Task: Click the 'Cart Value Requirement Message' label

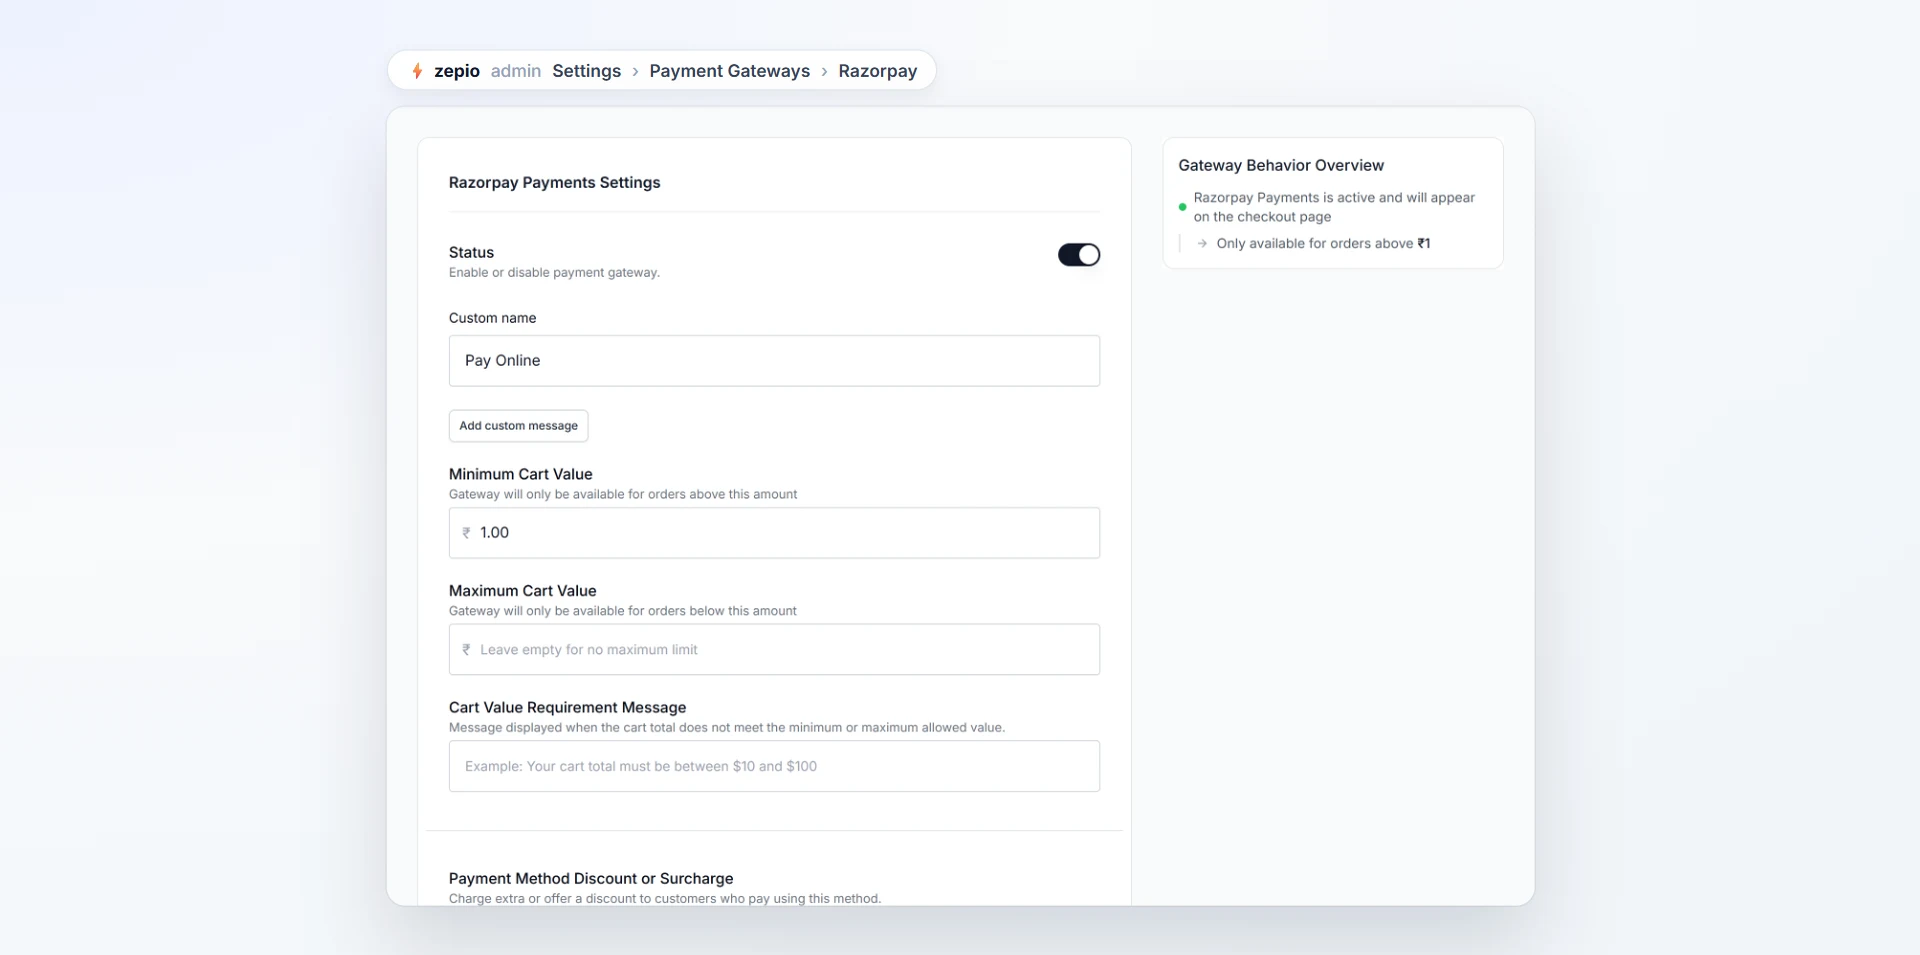Action: [567, 707]
